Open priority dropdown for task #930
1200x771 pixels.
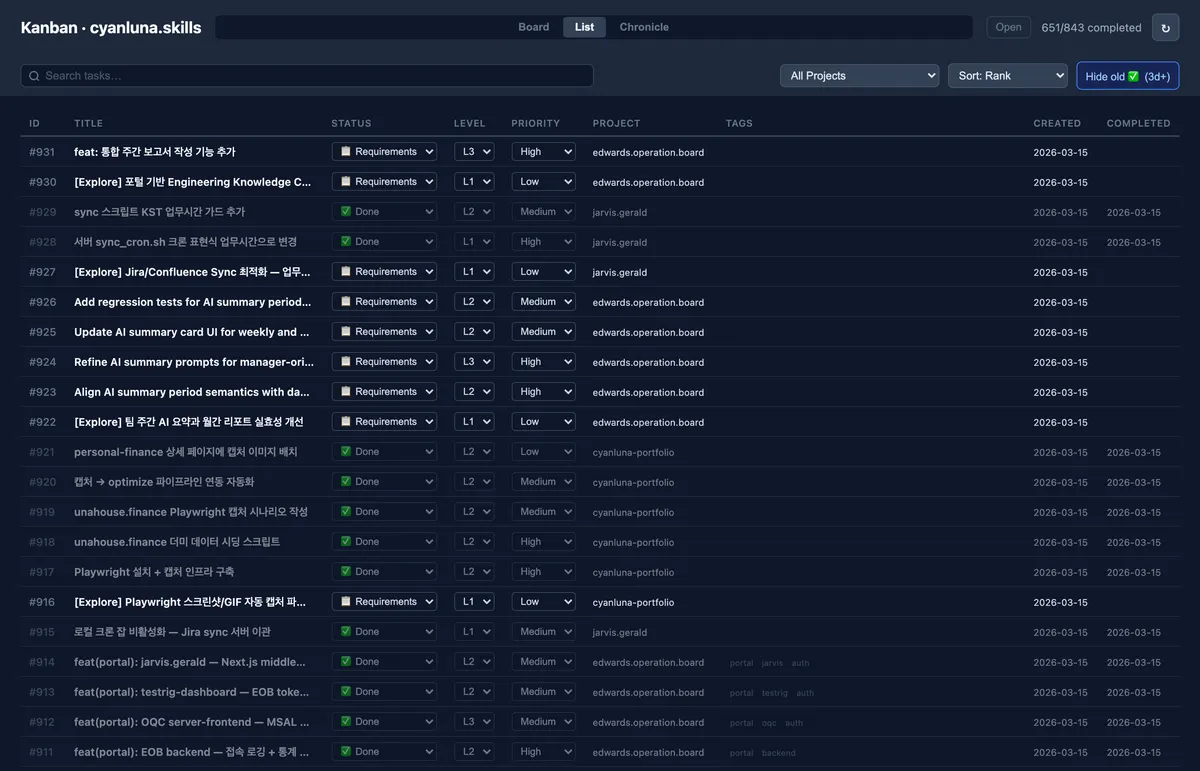point(543,182)
